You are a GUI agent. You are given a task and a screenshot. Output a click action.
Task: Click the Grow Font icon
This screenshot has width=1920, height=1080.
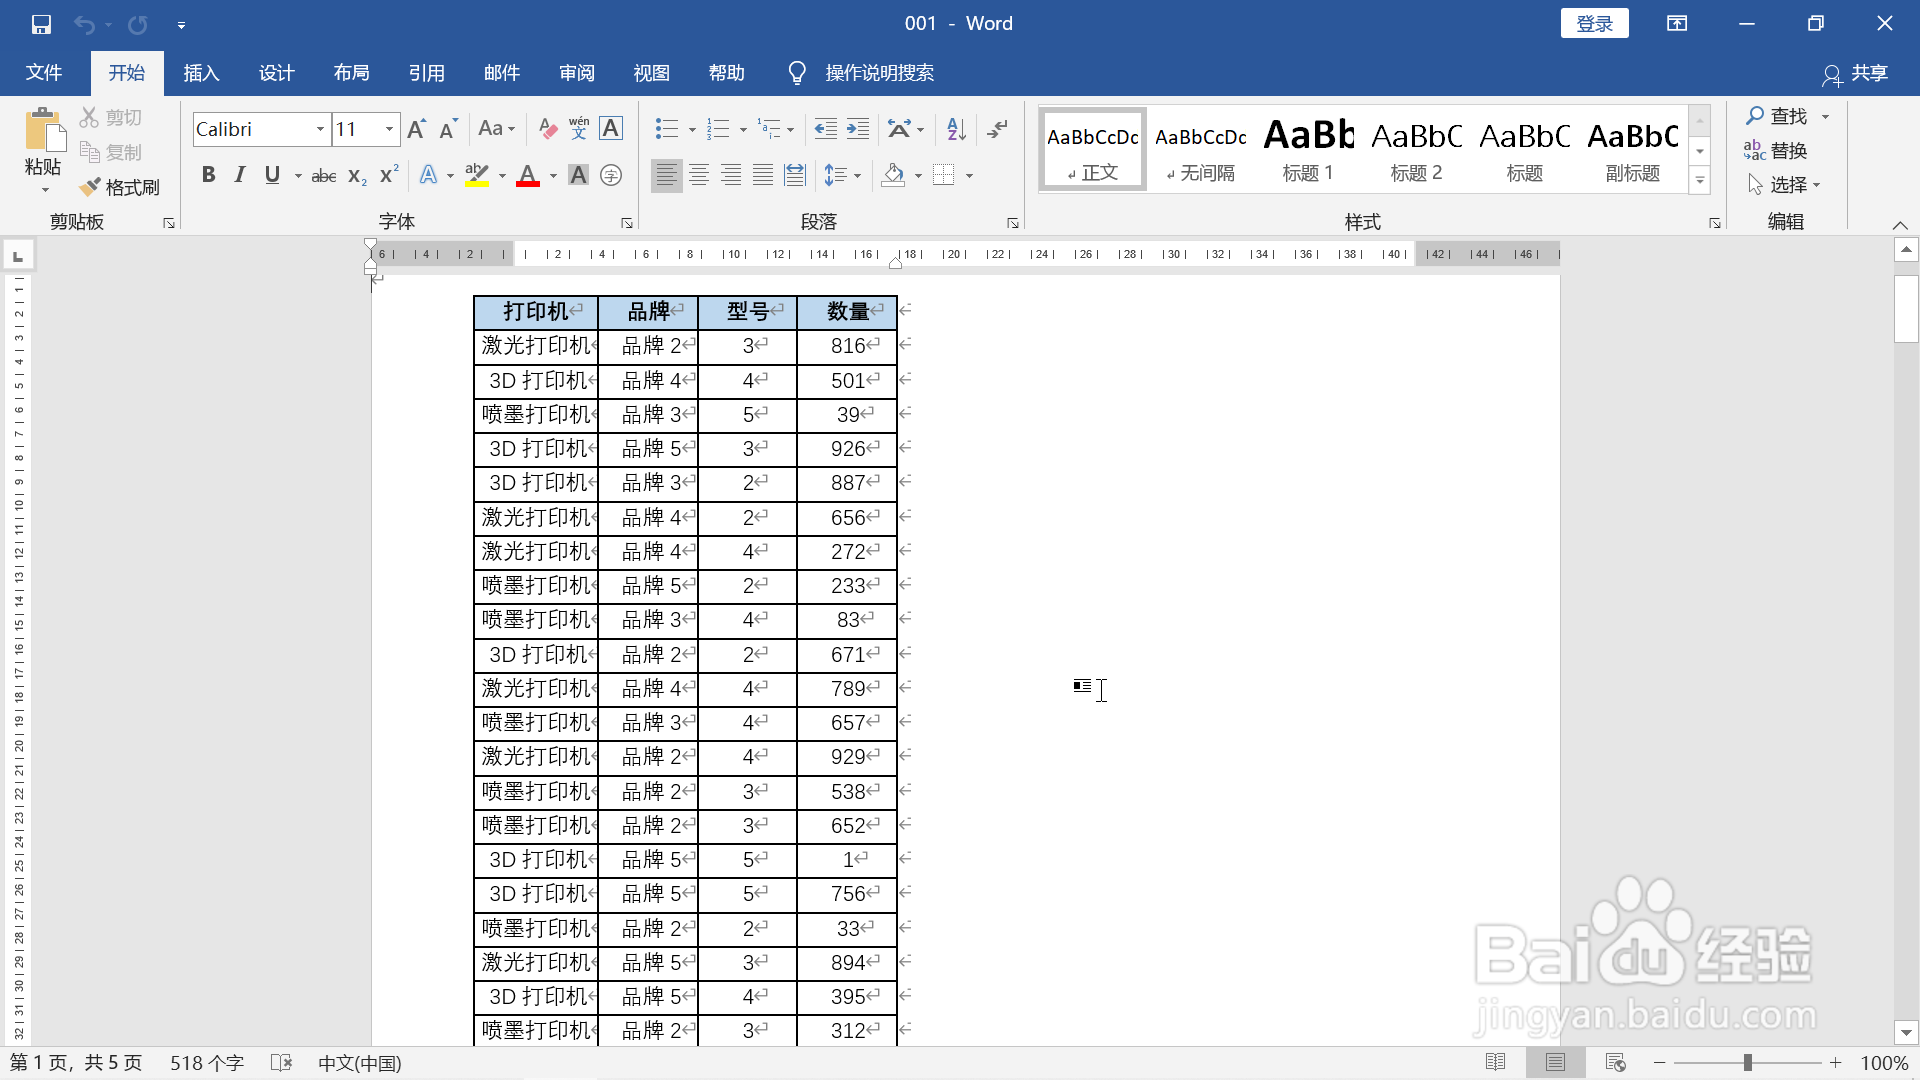[x=417, y=128]
